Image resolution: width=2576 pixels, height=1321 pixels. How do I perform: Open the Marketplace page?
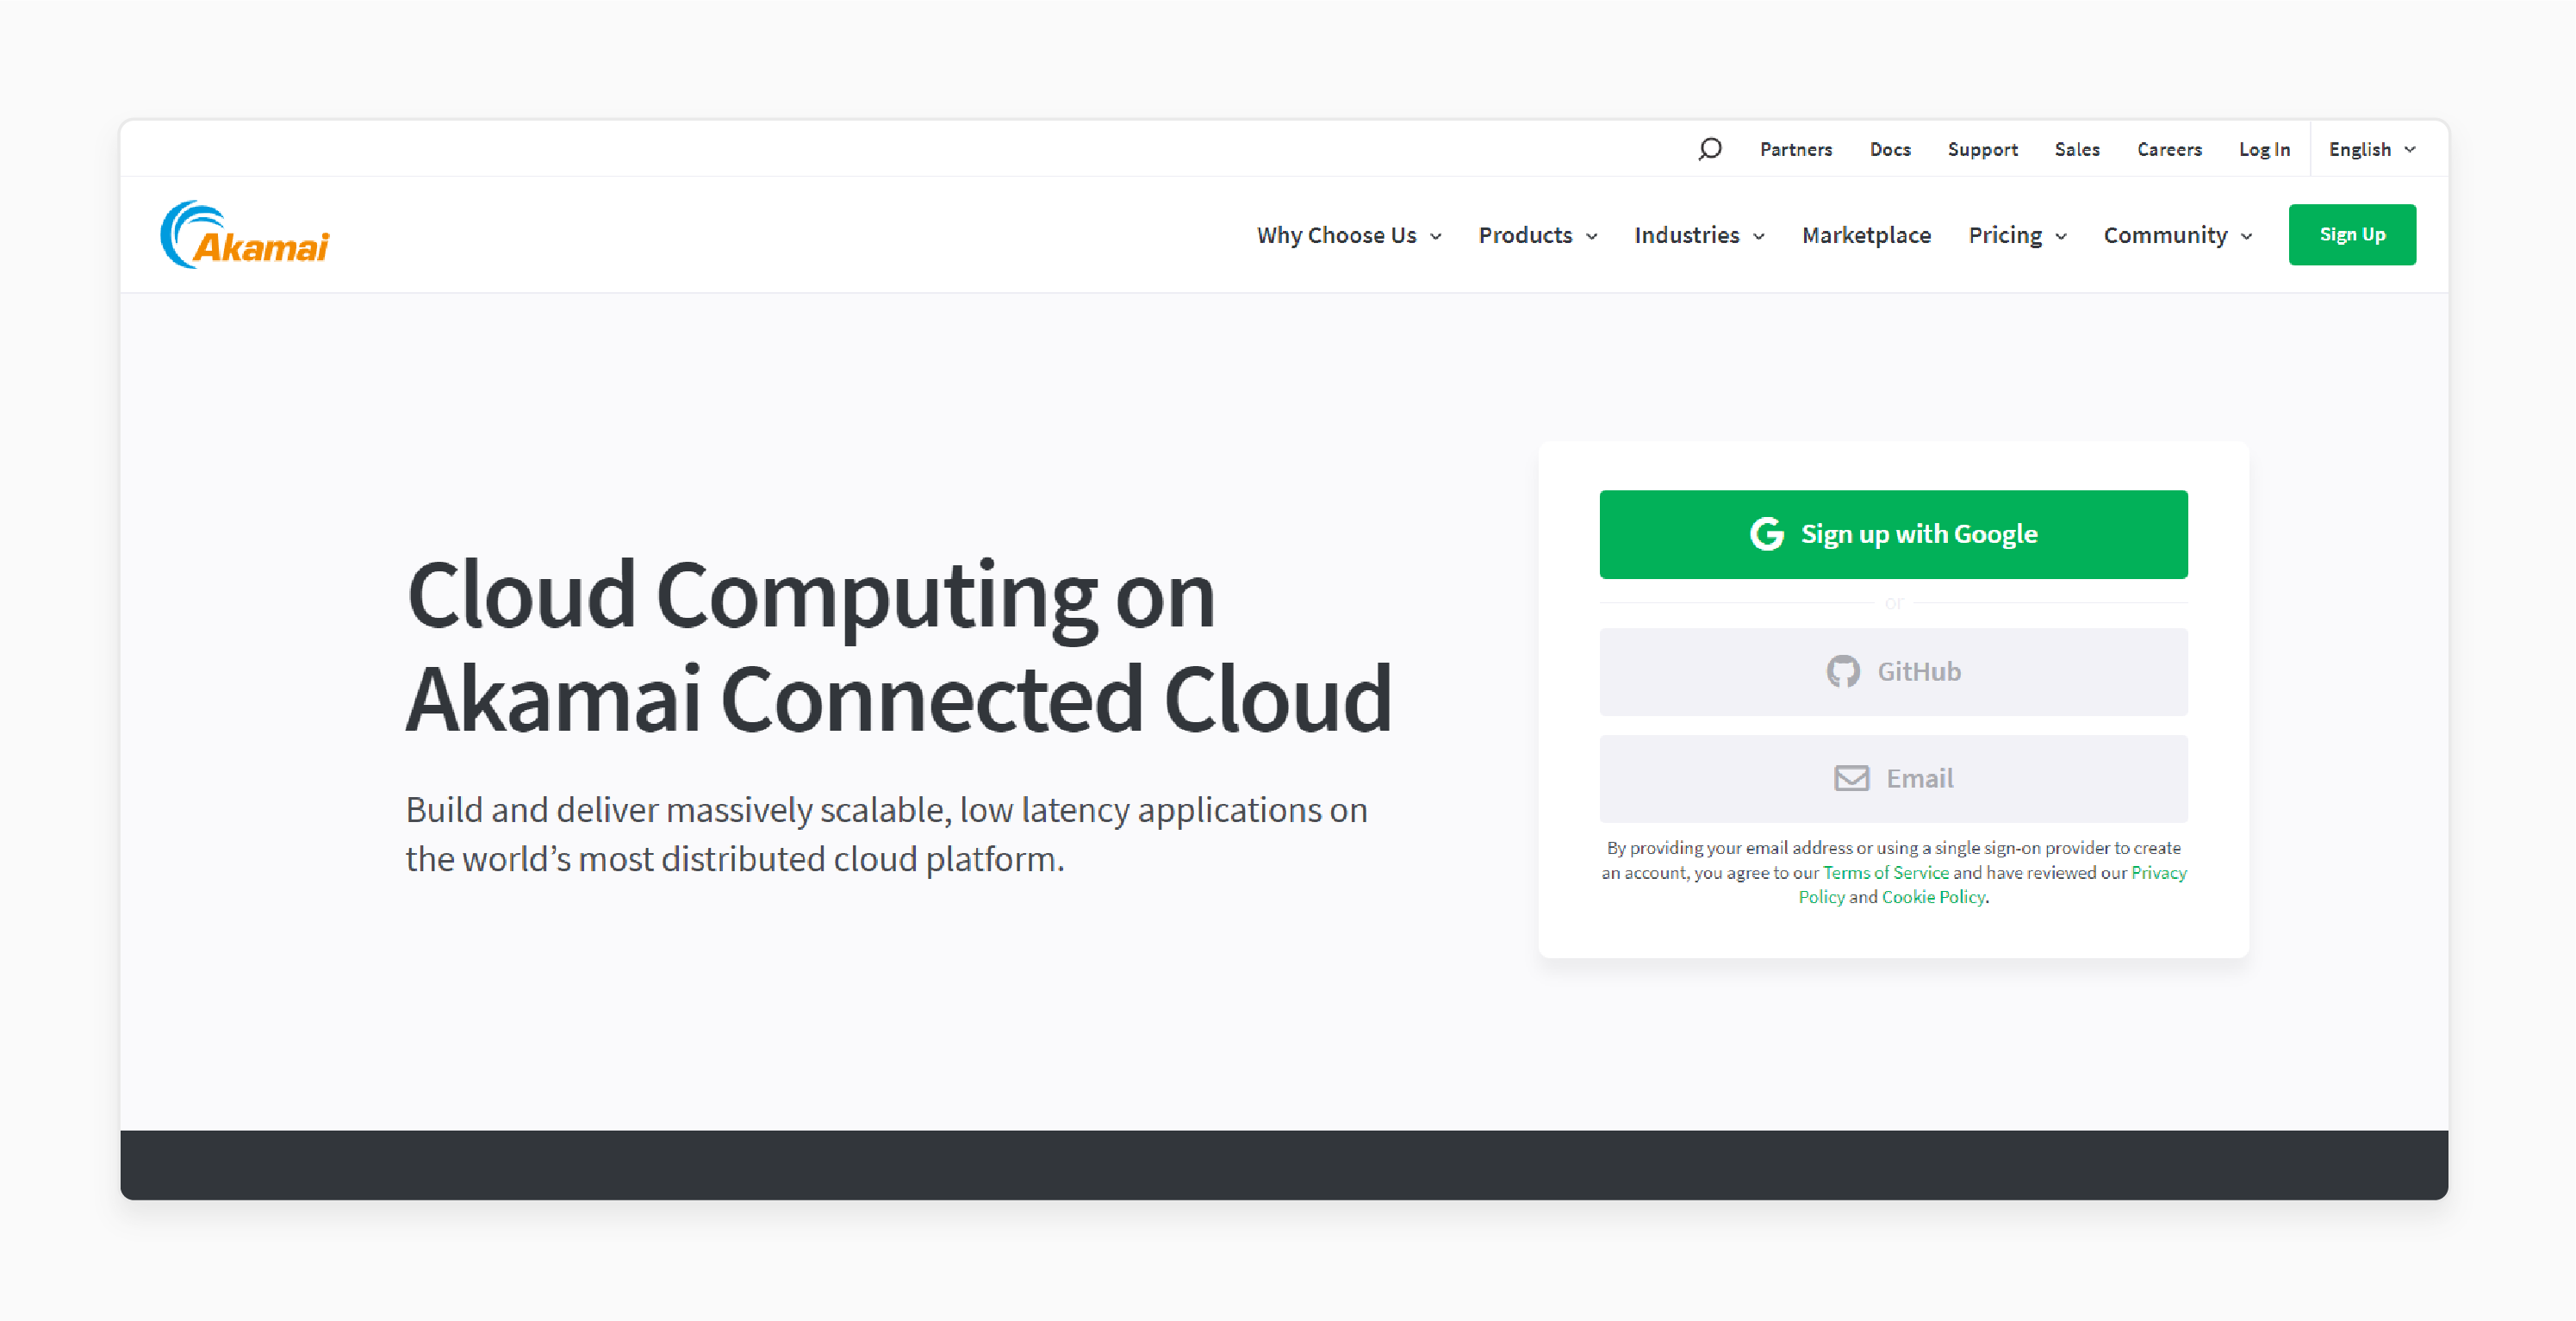click(1866, 235)
